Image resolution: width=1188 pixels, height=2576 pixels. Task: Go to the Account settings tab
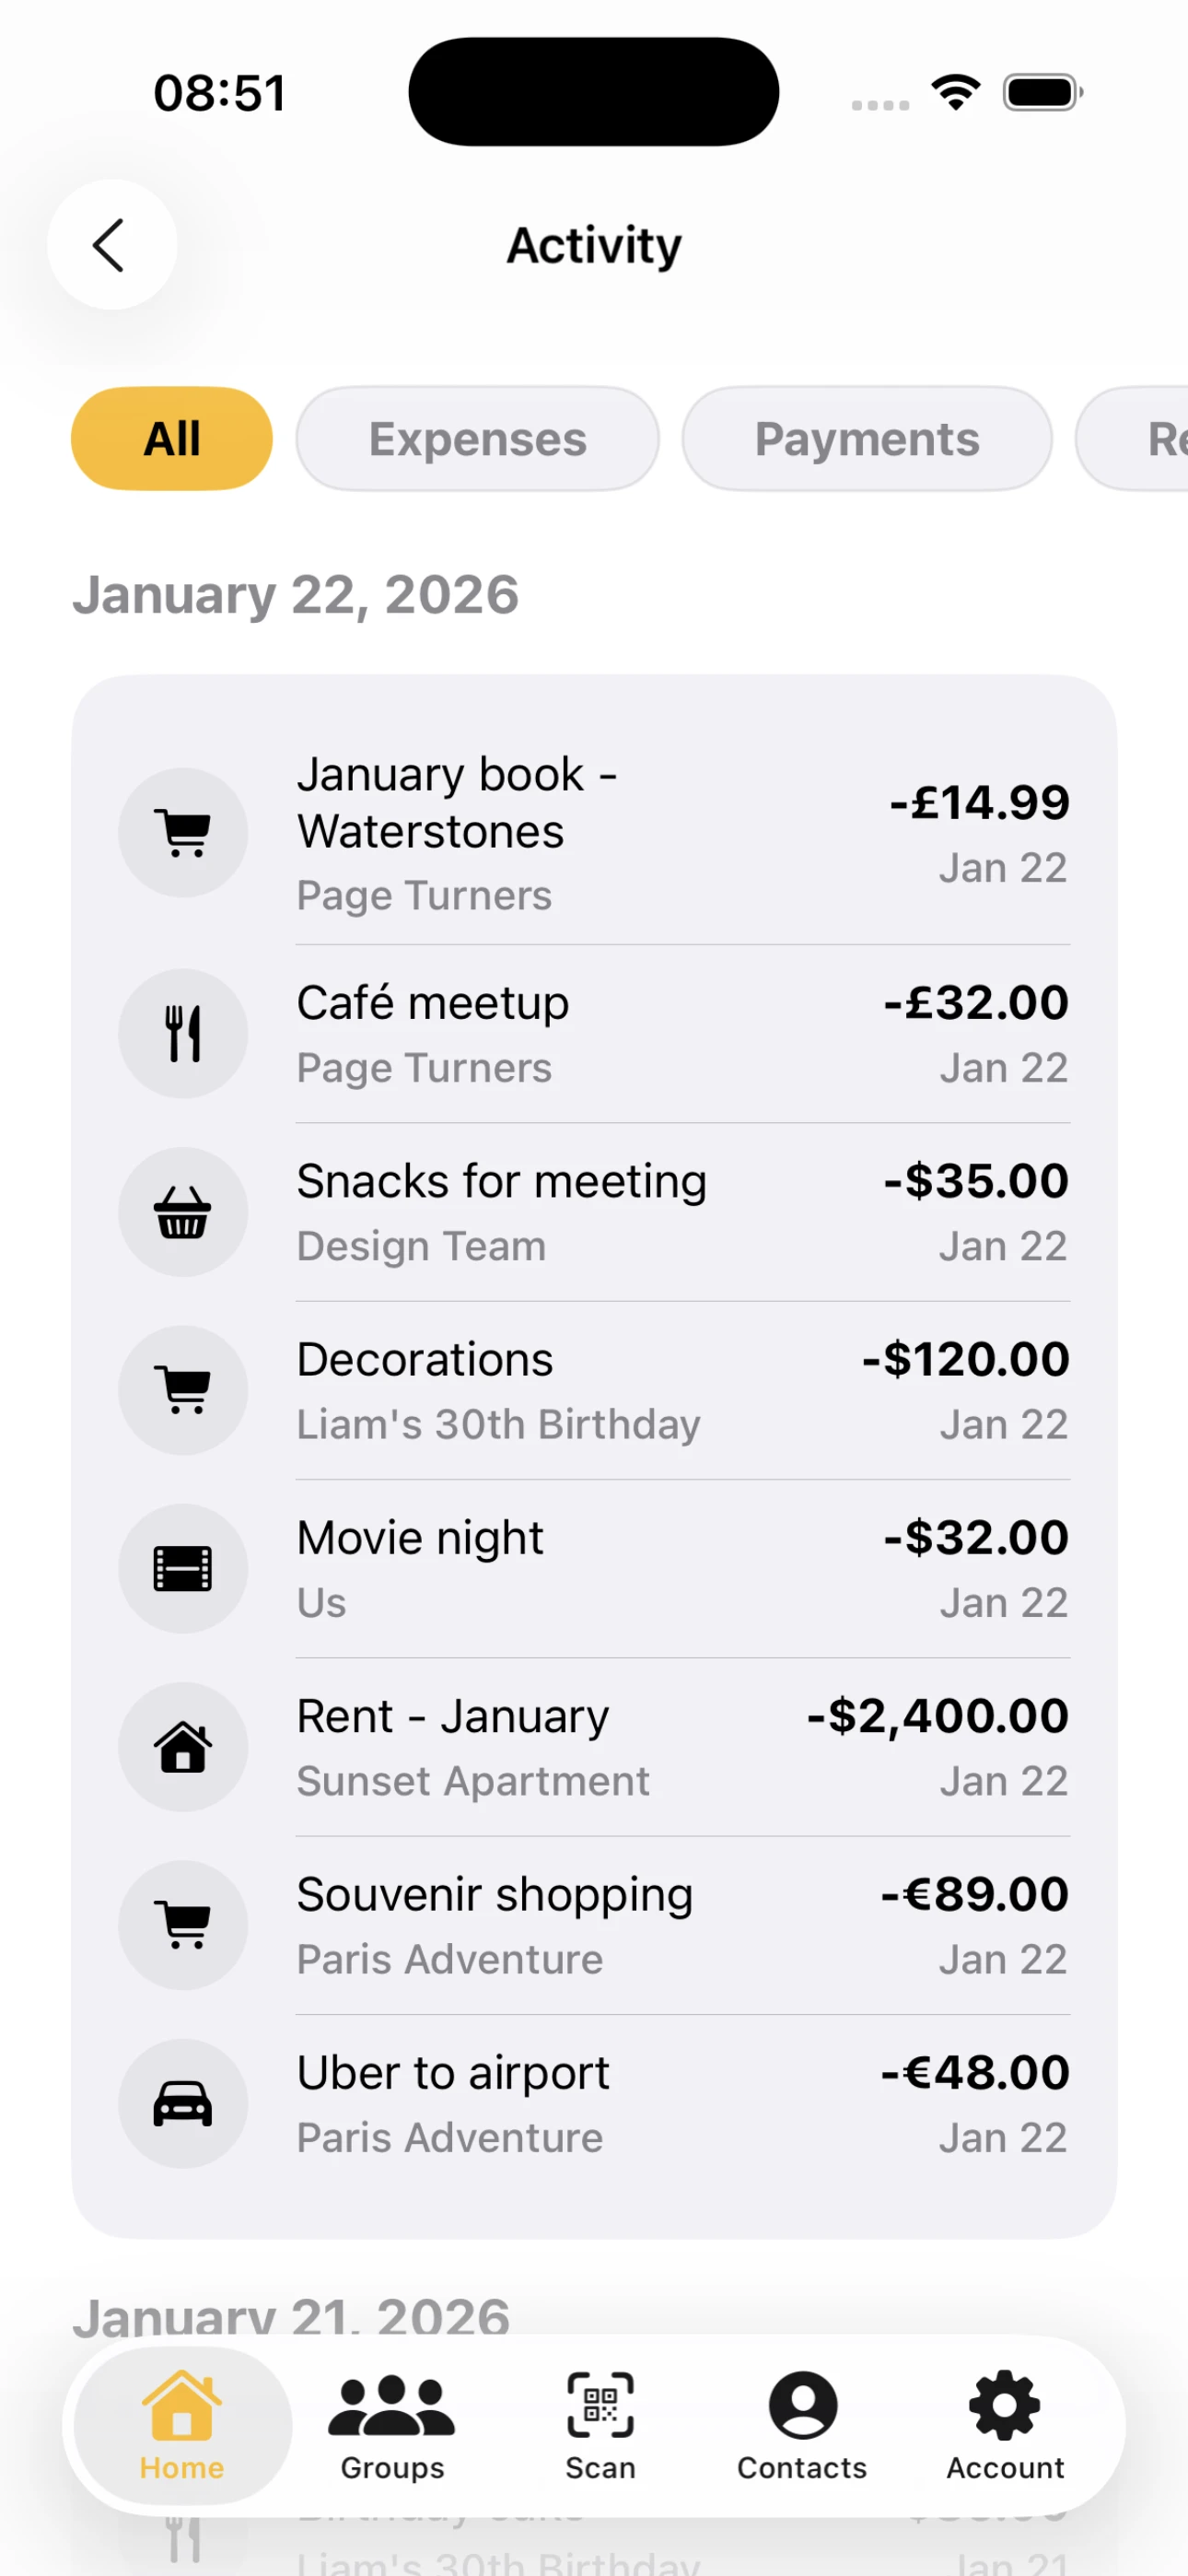click(x=1005, y=2424)
